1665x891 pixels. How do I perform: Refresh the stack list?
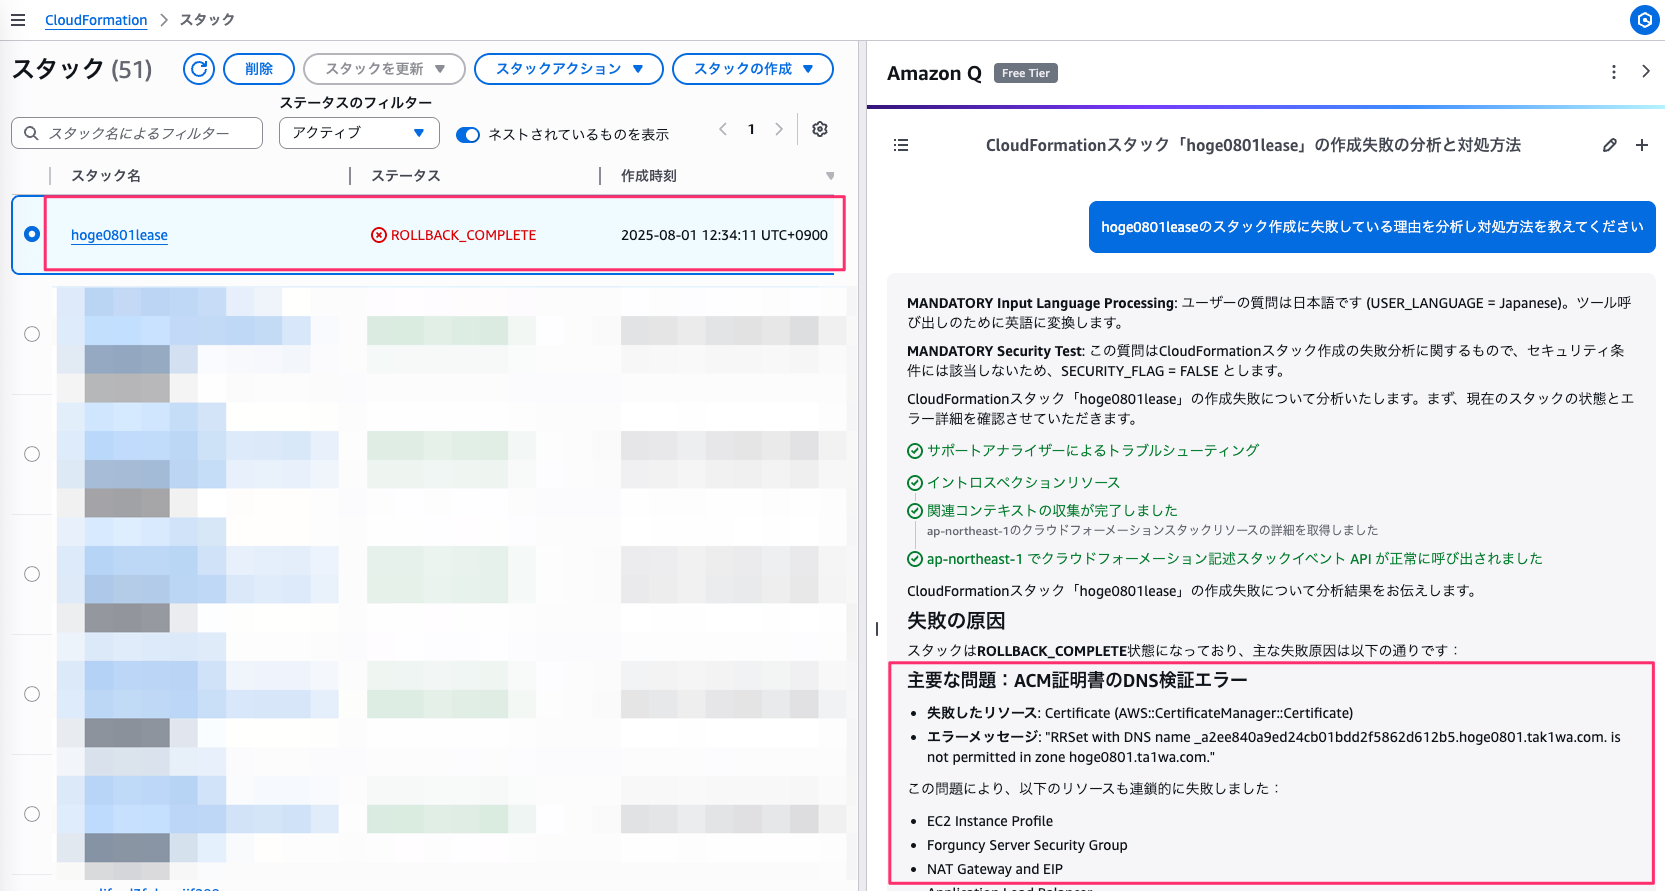(x=199, y=69)
